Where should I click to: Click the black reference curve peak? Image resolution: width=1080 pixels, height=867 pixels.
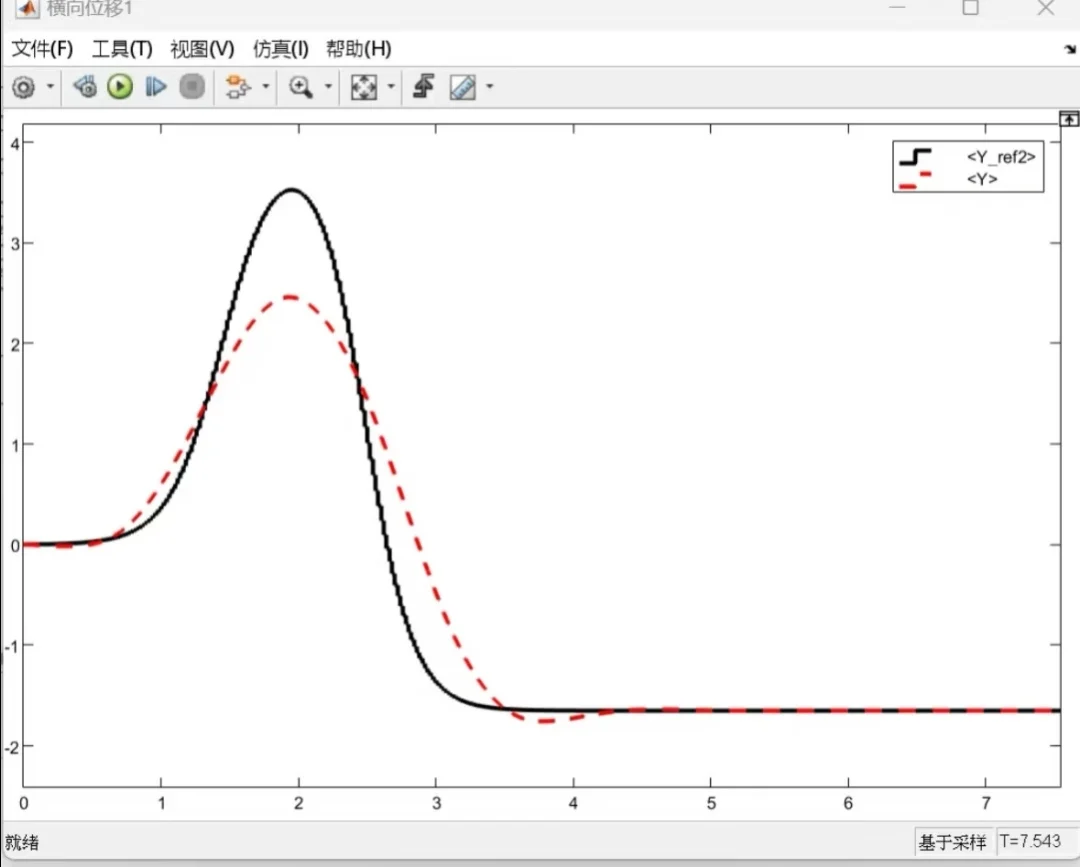pos(292,189)
